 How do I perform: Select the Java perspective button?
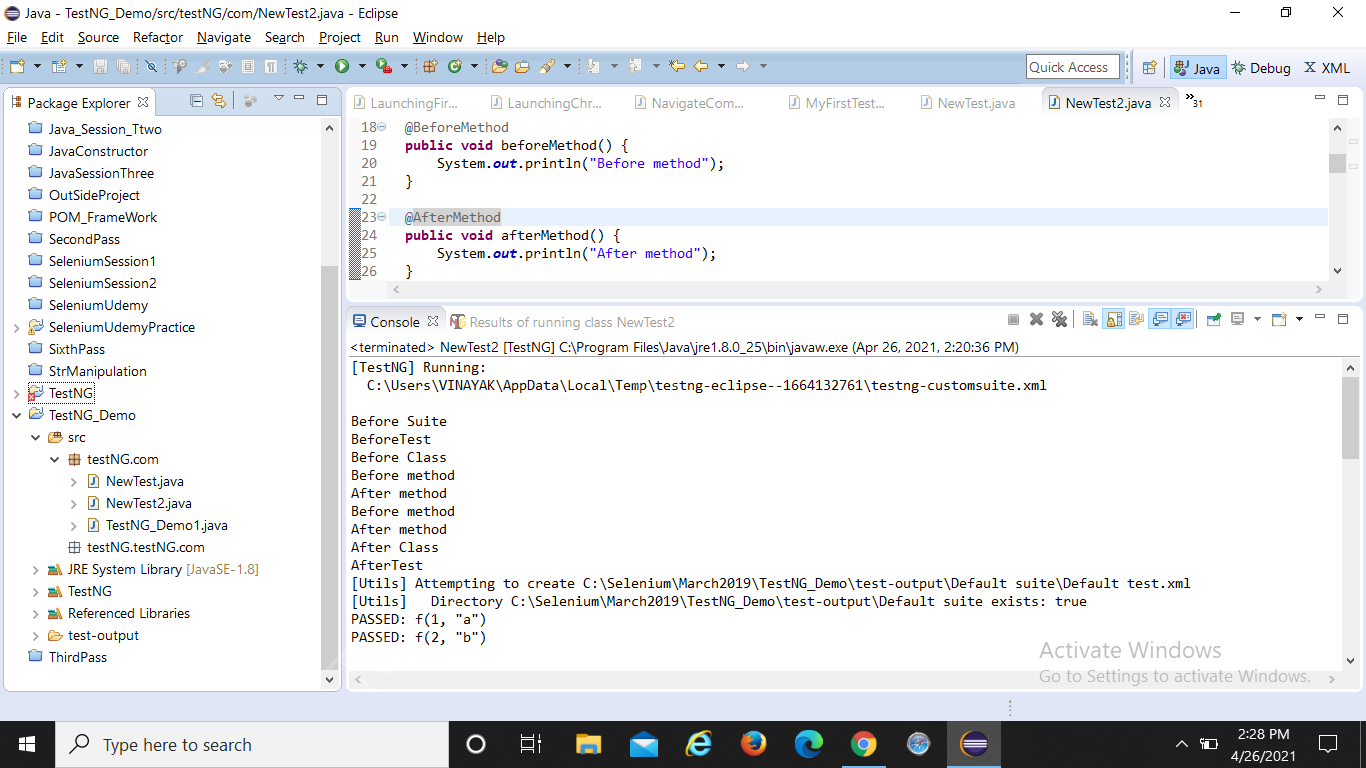(1197, 68)
